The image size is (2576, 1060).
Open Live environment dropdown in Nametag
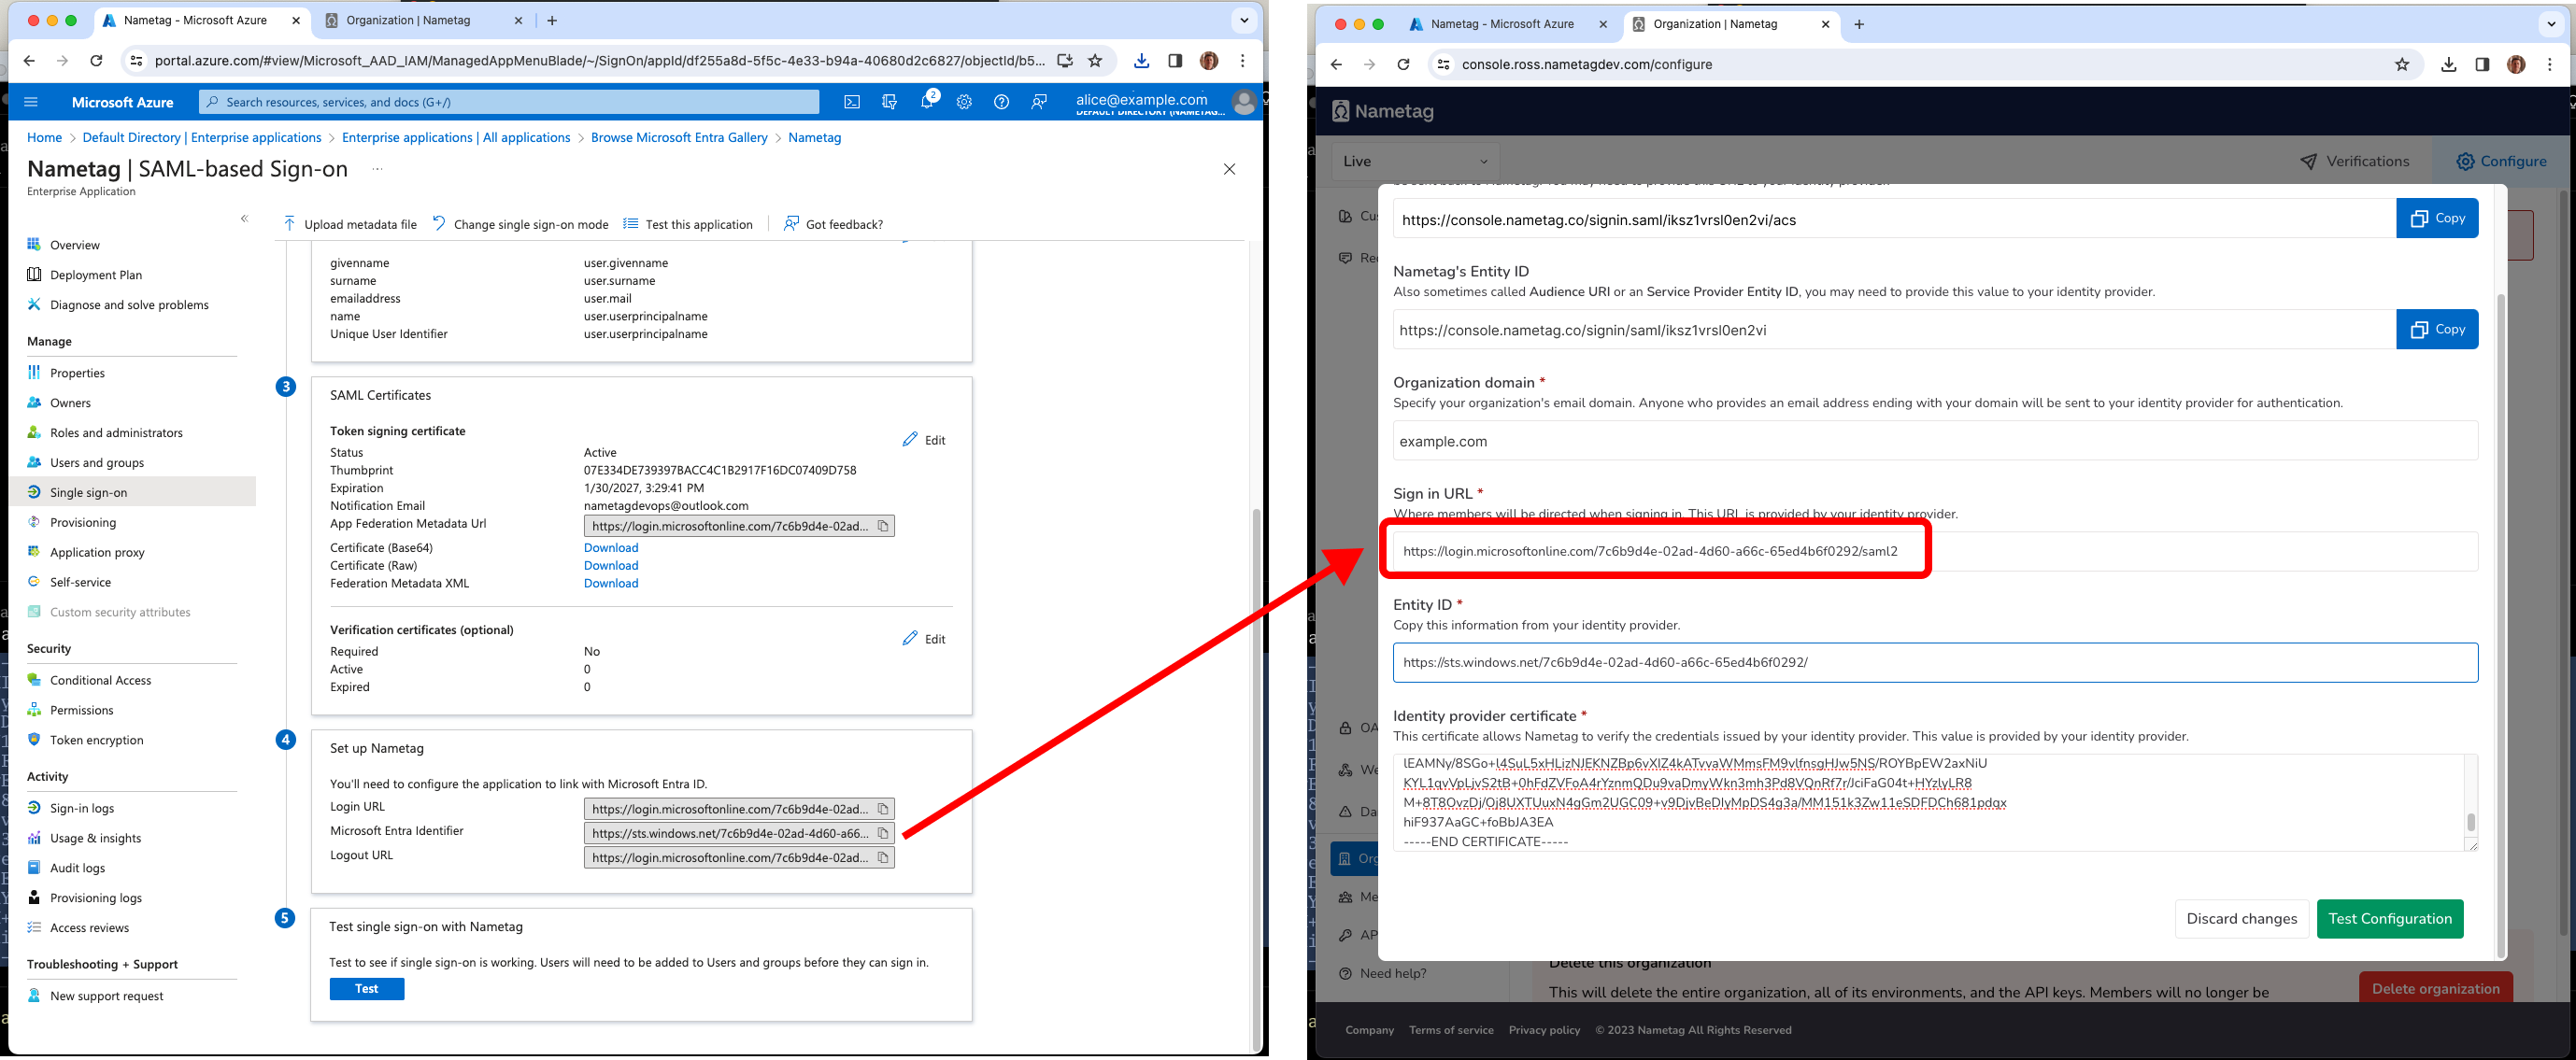1415,161
